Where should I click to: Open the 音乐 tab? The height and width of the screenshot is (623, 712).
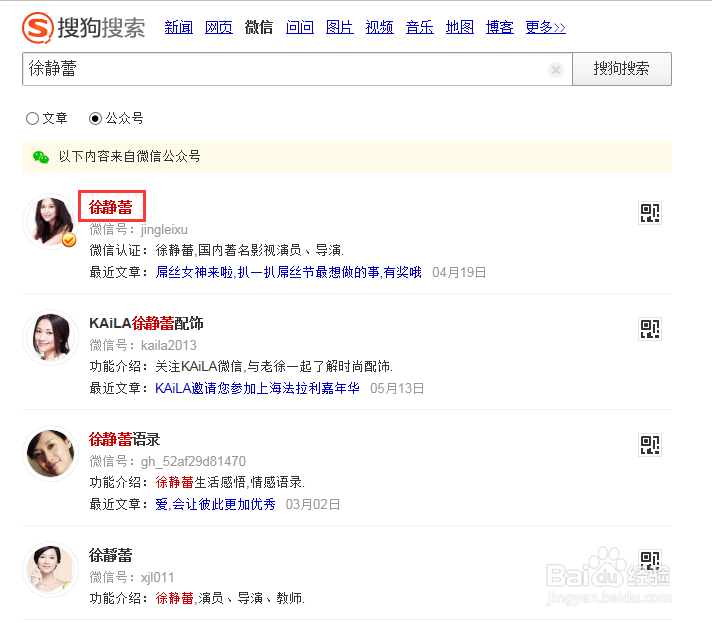419,27
